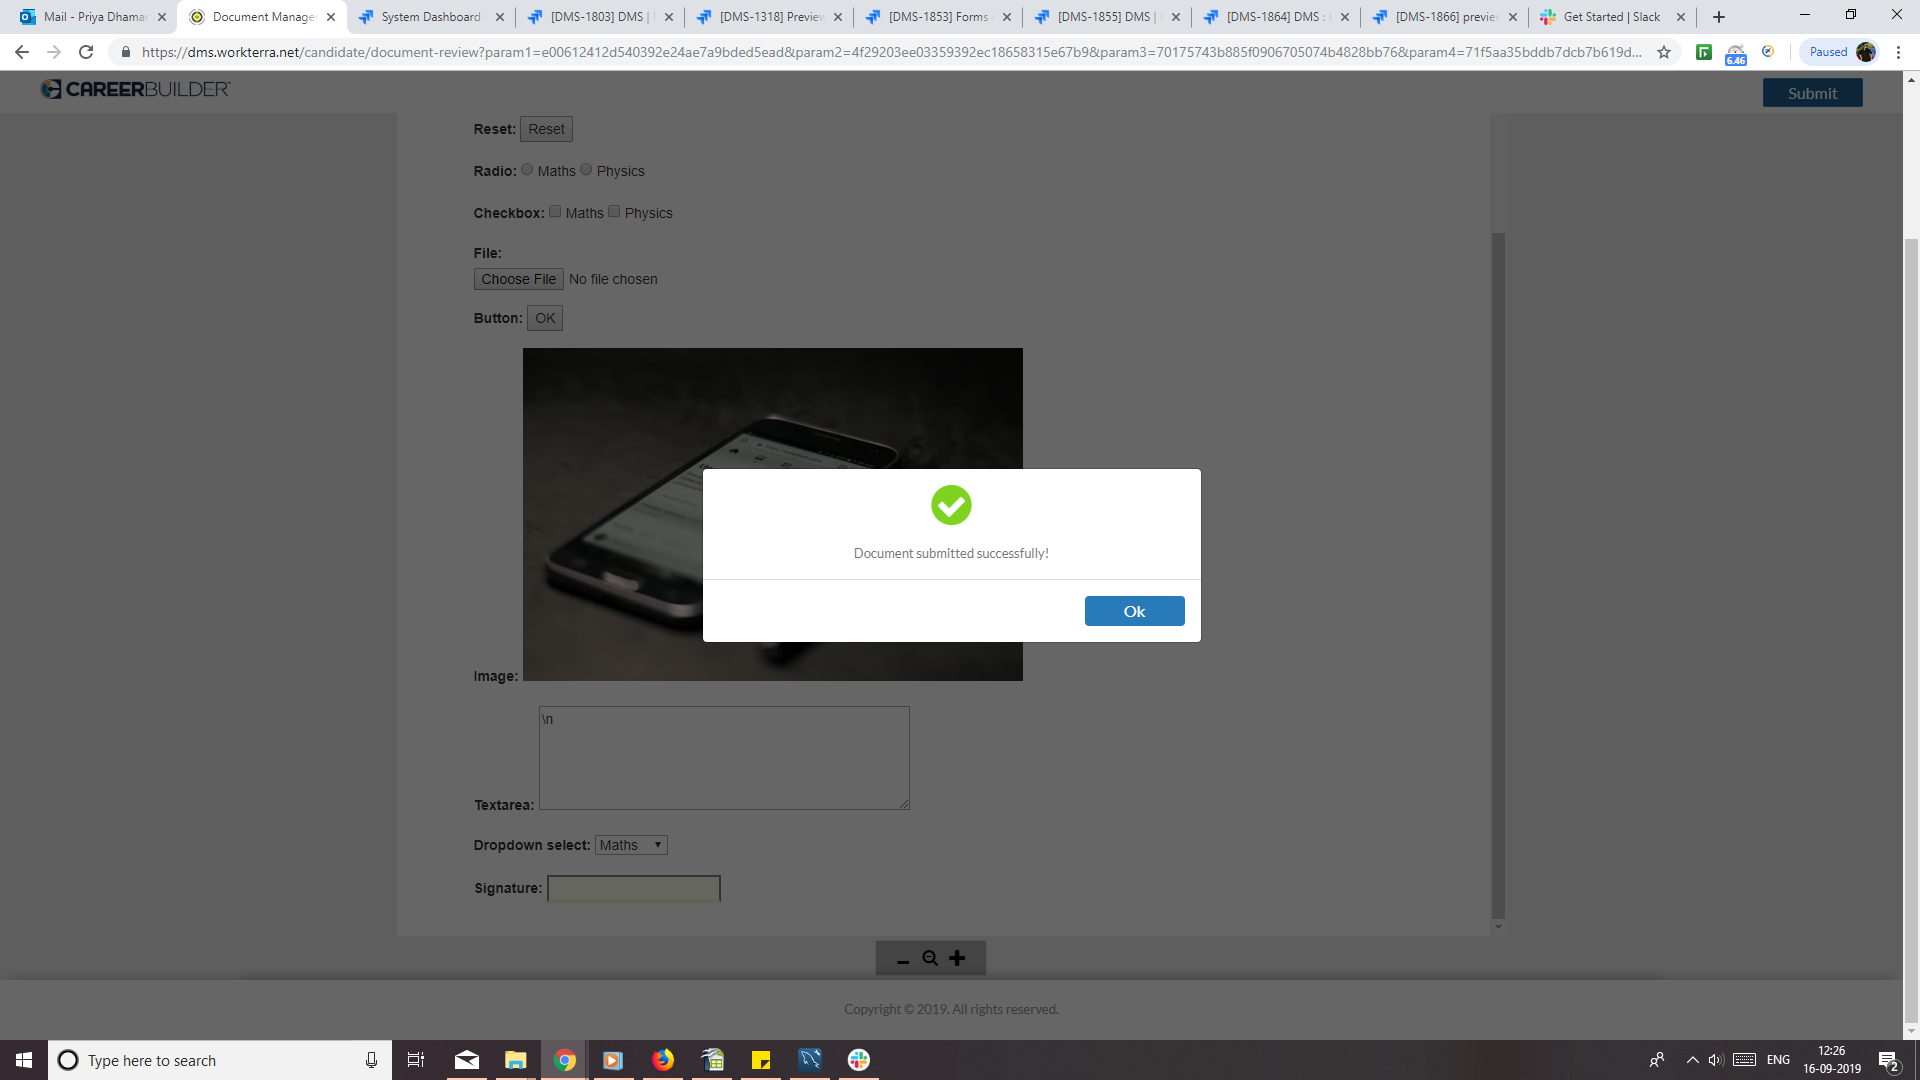Go forward in browser history
This screenshot has height=1080, width=1920.
[54, 52]
